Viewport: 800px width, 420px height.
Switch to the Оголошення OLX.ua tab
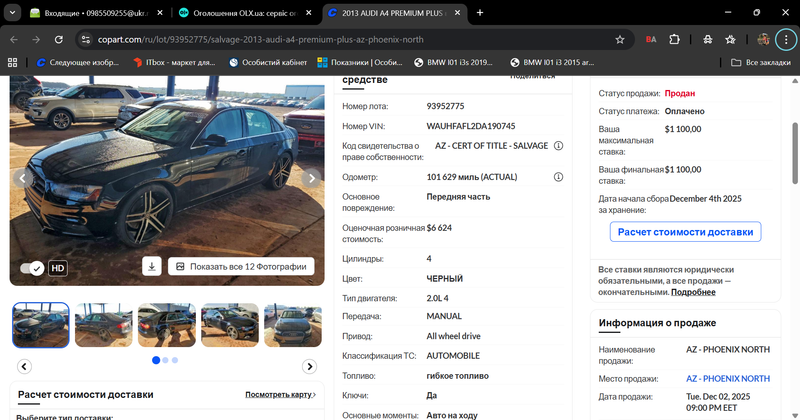pyautogui.click(x=245, y=13)
